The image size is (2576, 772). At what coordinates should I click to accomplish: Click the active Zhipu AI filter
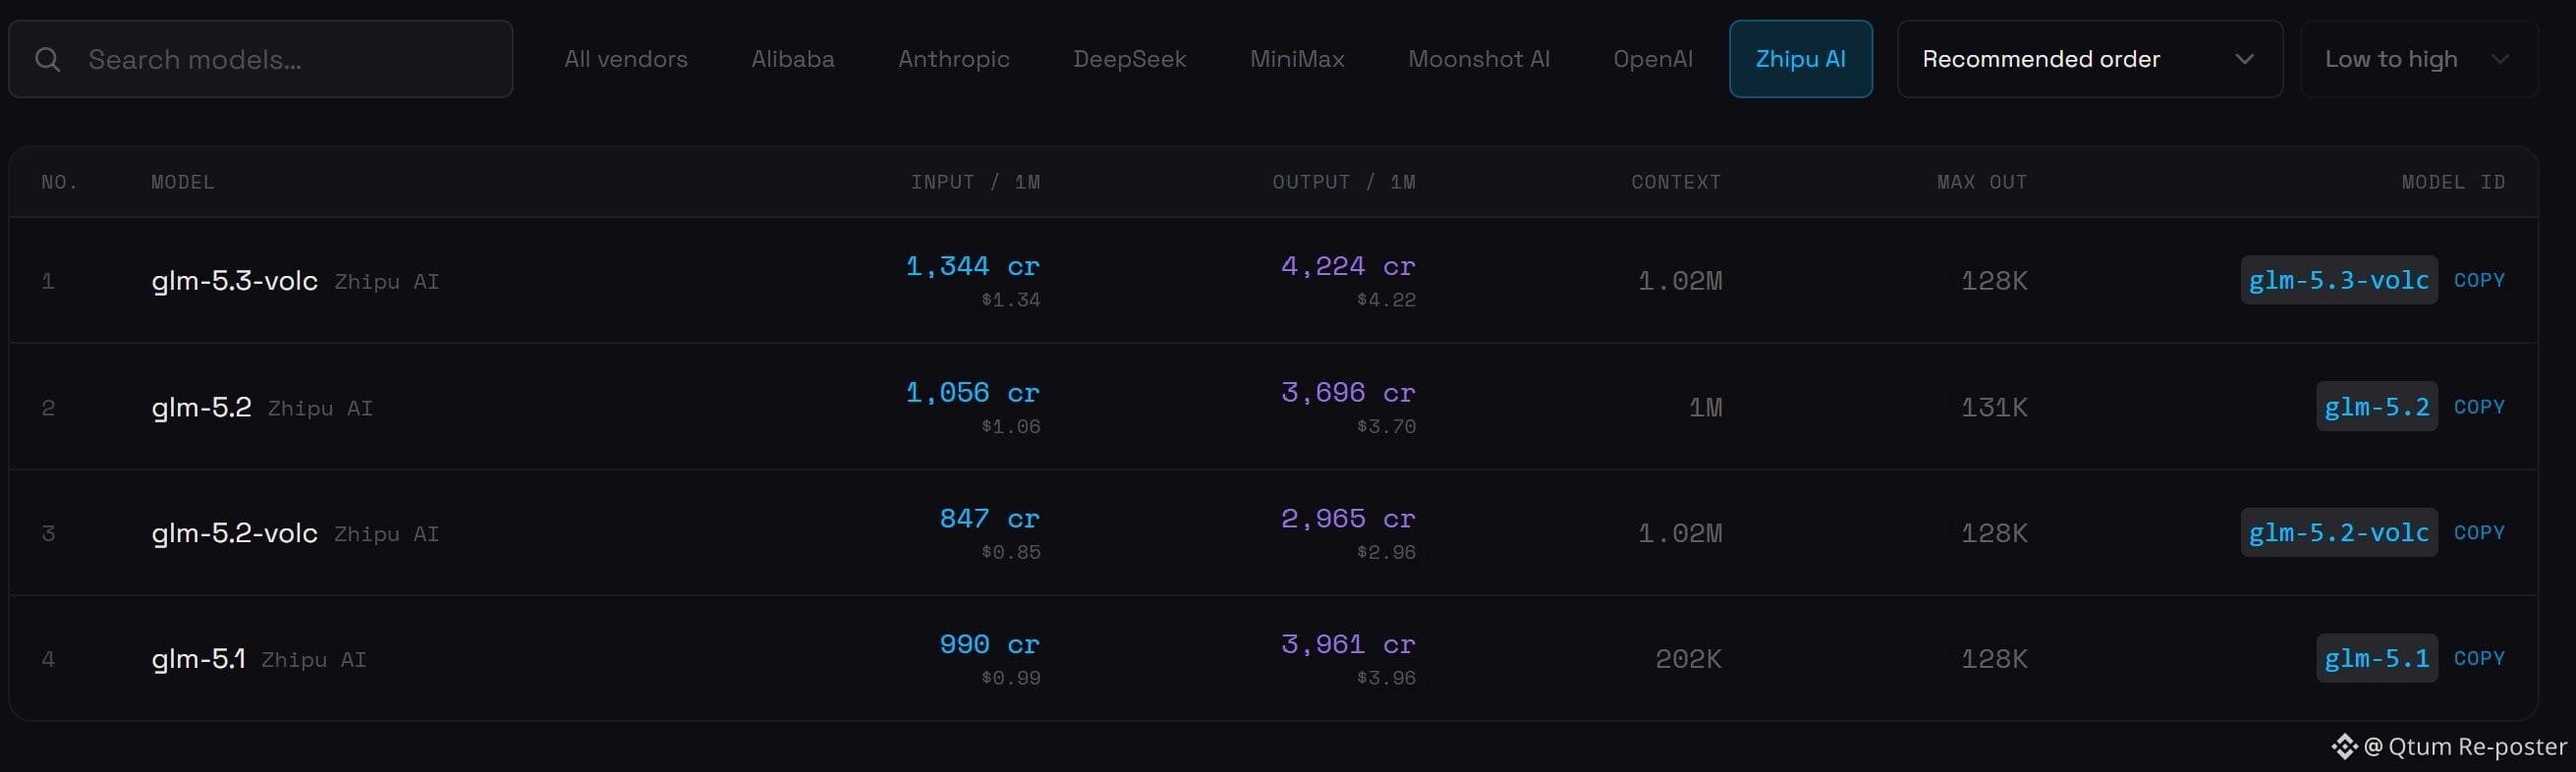click(x=1801, y=59)
